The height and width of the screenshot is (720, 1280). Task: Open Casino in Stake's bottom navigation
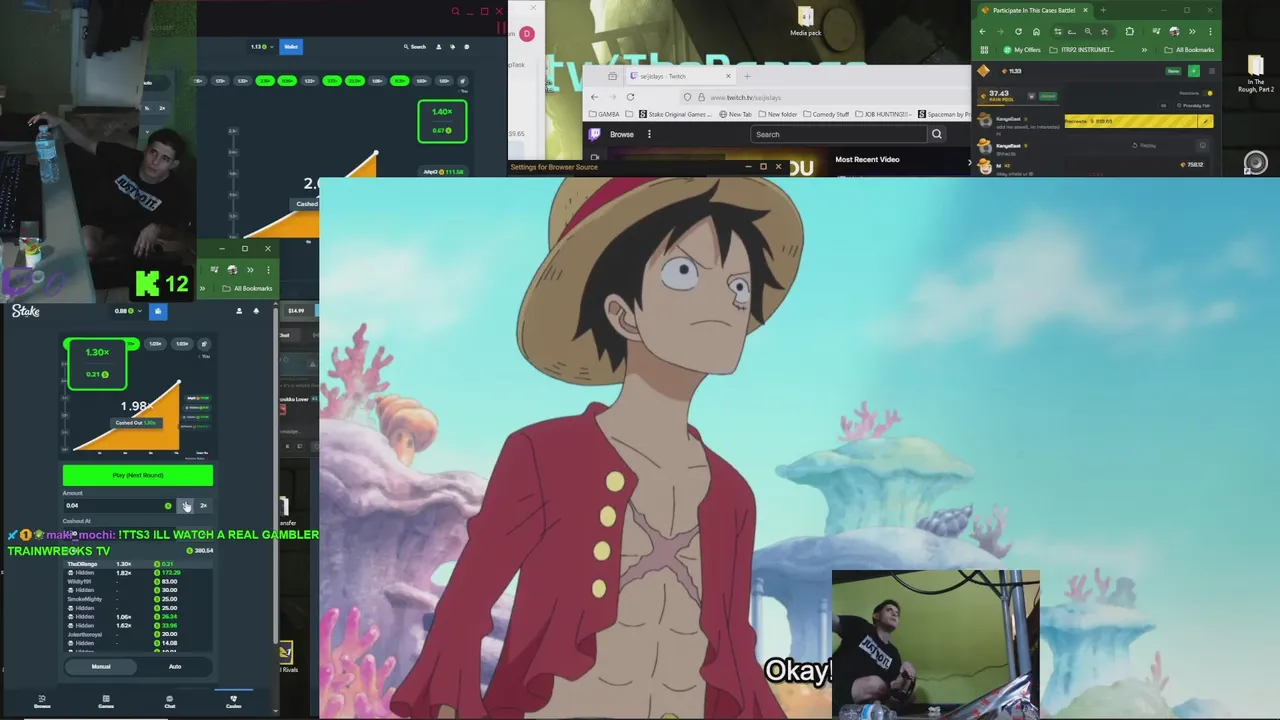tap(234, 701)
